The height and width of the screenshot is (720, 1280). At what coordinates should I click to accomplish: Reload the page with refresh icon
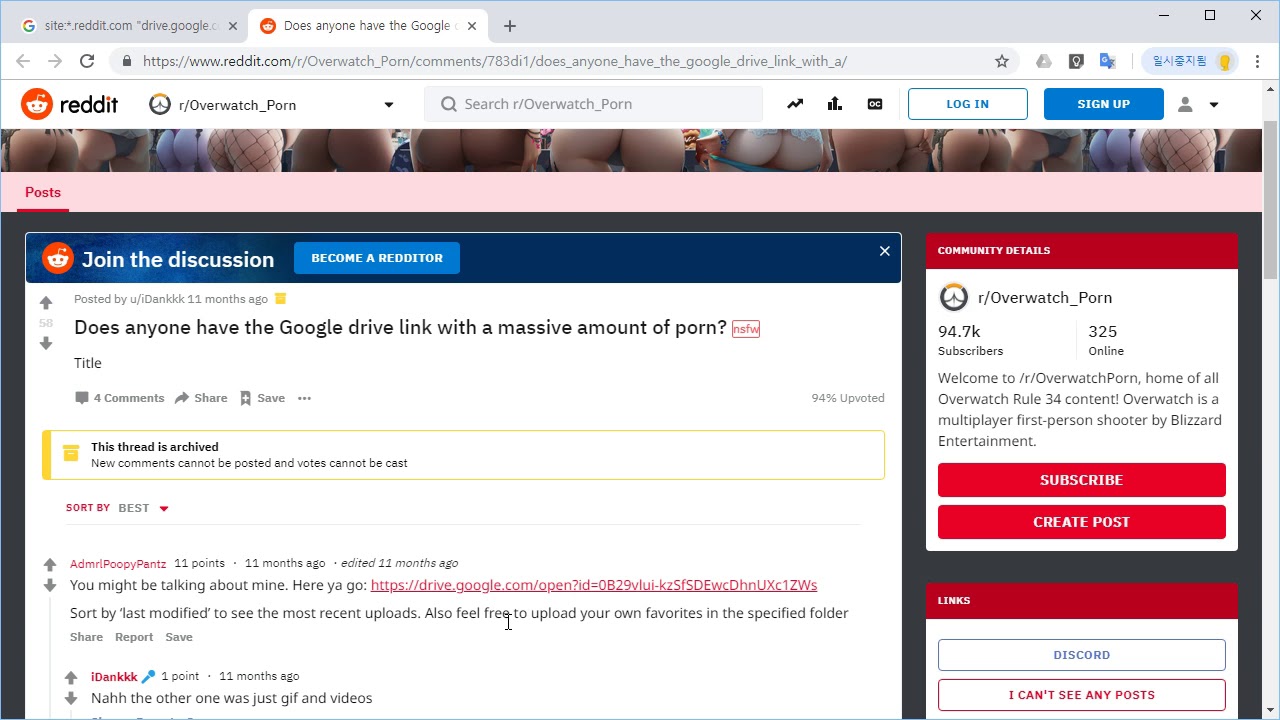[87, 61]
